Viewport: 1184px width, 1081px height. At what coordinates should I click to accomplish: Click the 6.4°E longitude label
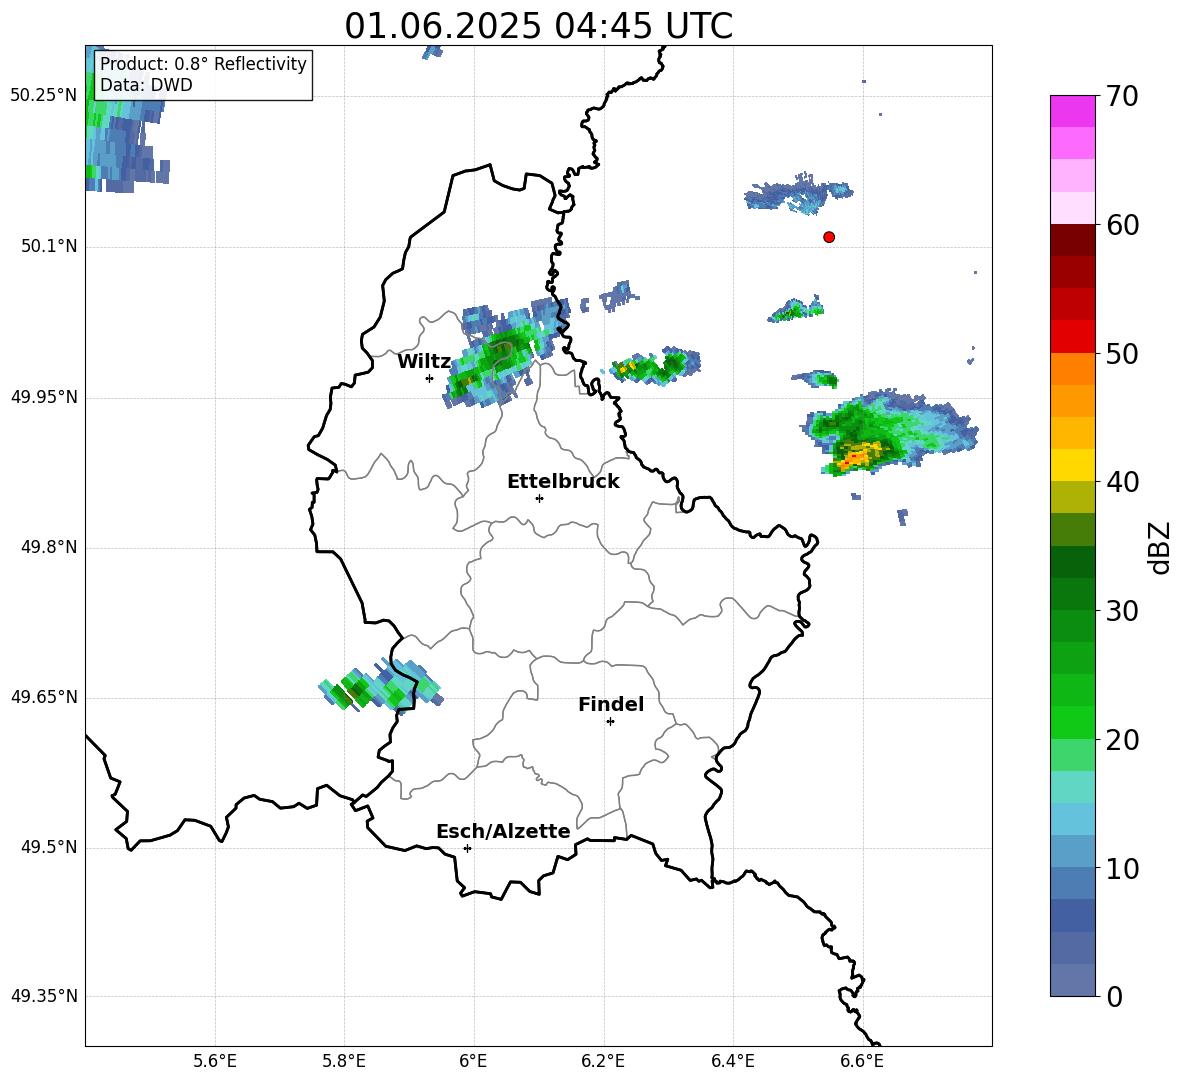(x=732, y=1061)
